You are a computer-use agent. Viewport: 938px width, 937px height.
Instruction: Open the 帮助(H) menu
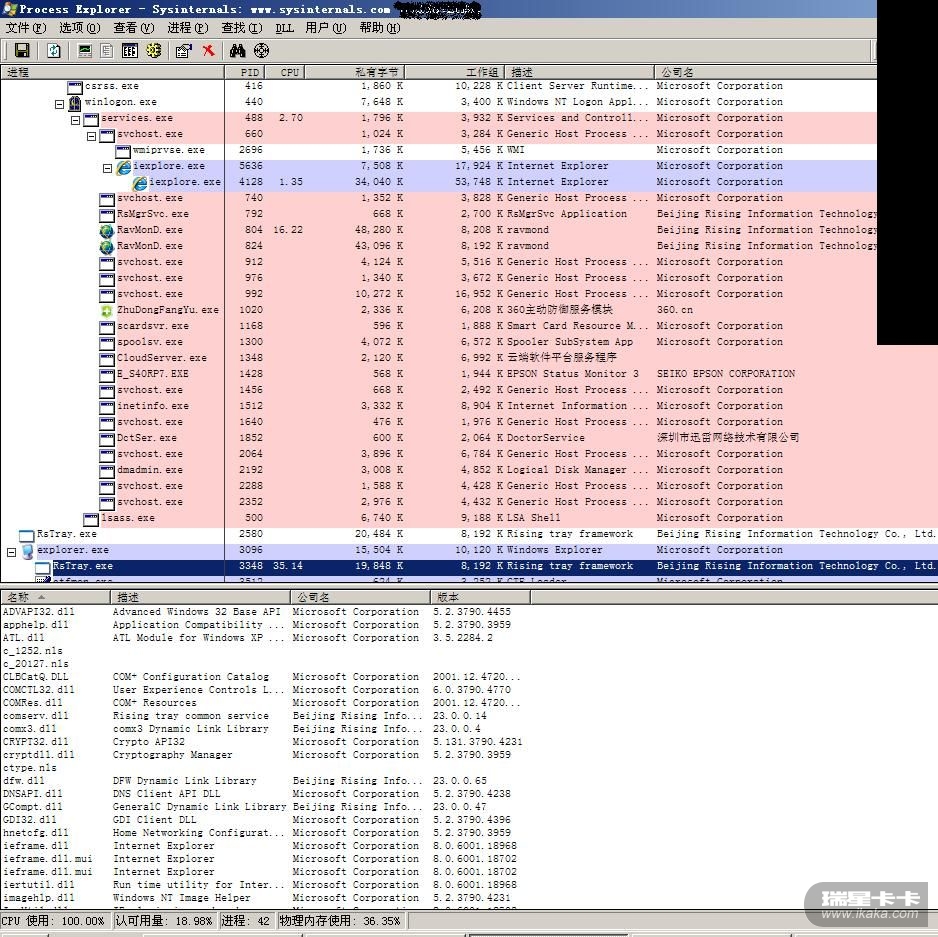coord(380,28)
